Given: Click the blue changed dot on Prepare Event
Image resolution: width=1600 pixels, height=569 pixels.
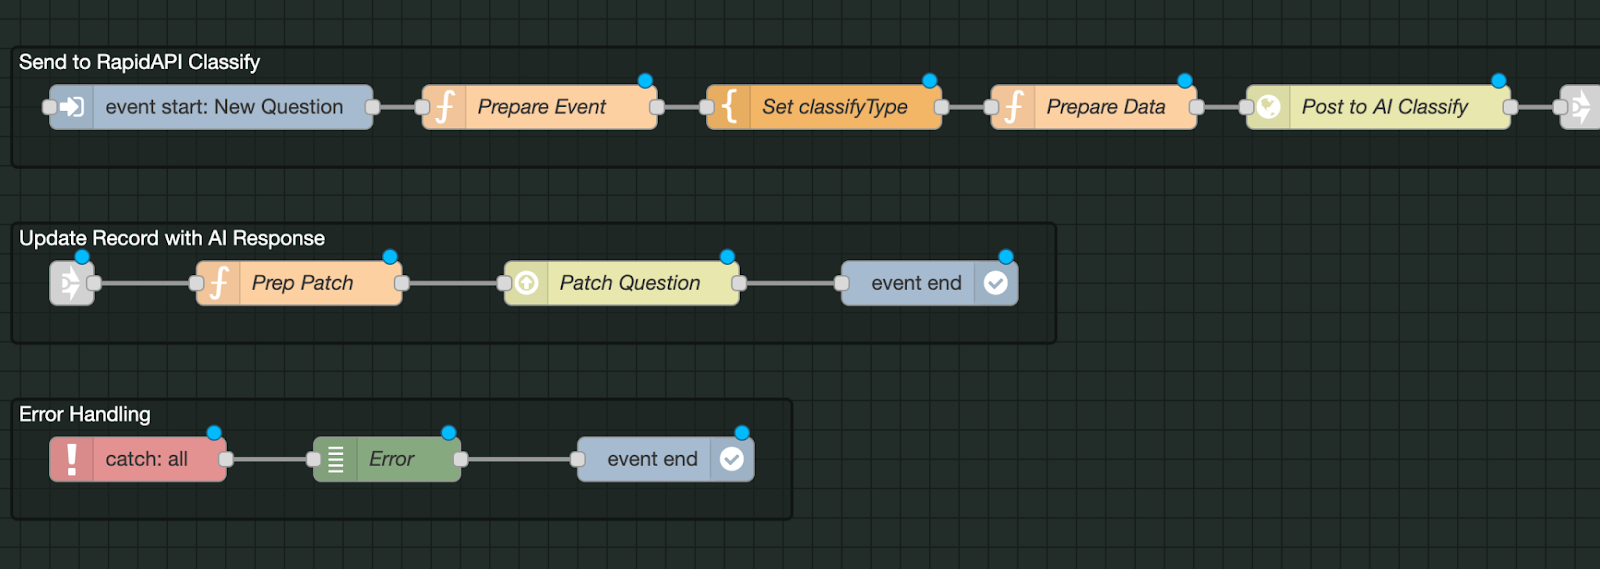Looking at the screenshot, I should coord(645,81).
